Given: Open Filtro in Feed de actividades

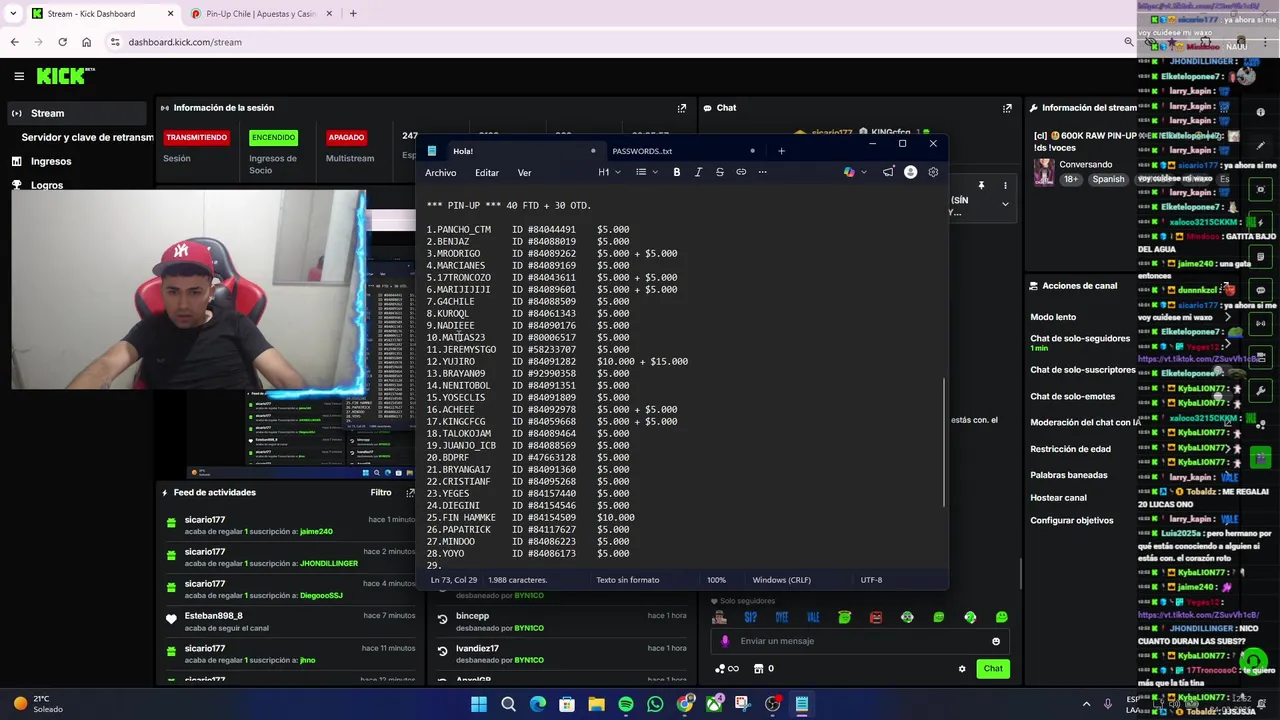Looking at the screenshot, I should point(381,492).
